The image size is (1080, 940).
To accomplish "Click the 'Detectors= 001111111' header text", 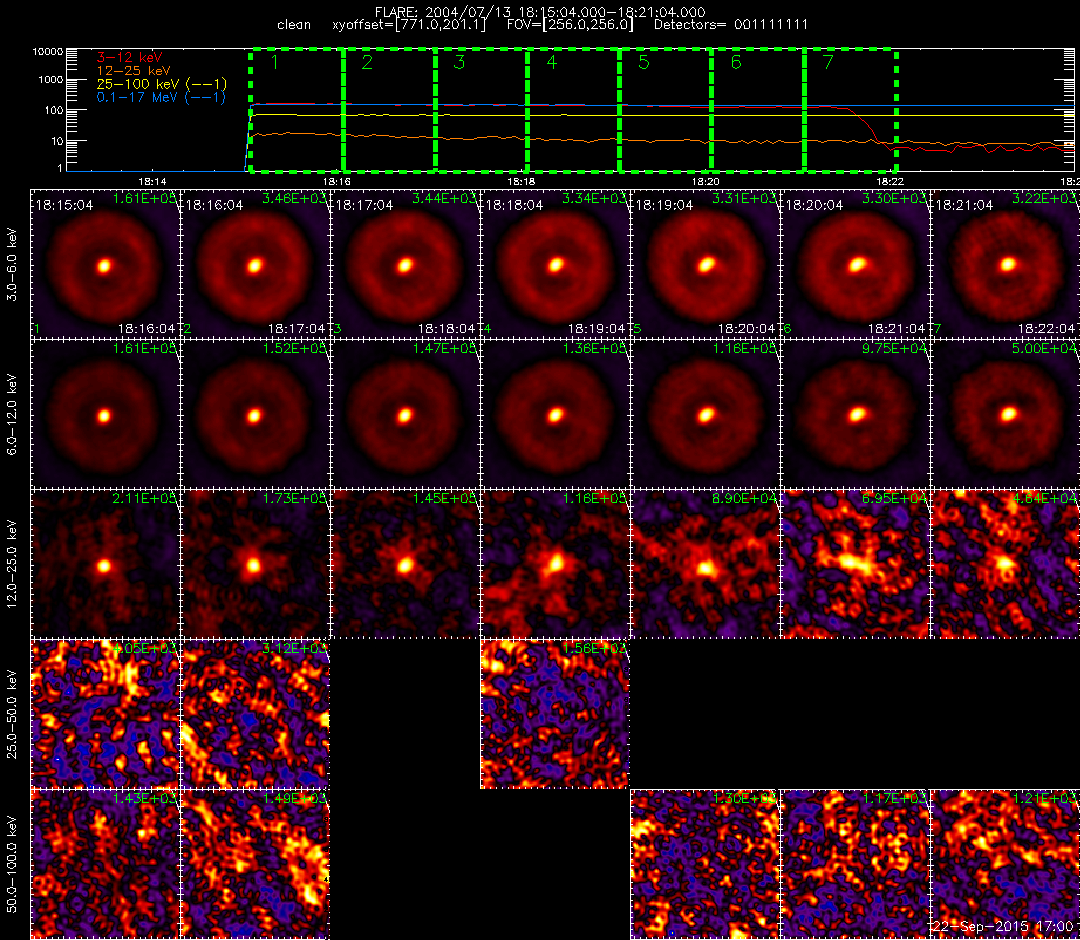I will tap(730, 25).
